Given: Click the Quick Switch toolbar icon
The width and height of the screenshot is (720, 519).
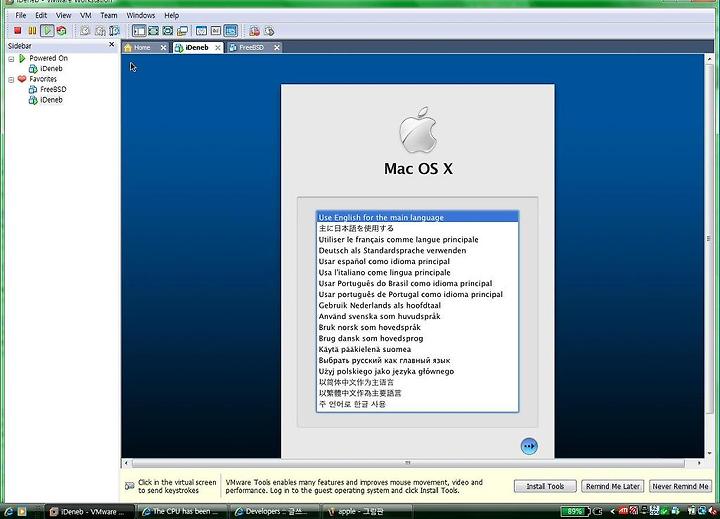Looking at the screenshot, I should [x=153, y=31].
